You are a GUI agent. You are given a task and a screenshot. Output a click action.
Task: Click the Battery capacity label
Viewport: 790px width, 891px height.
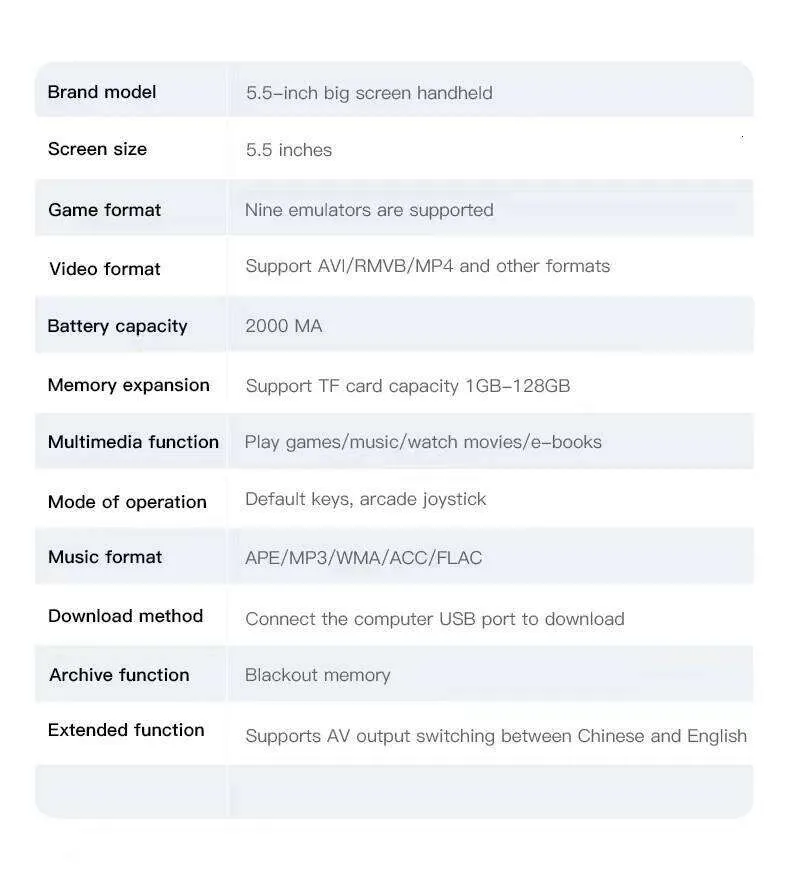pyautogui.click(x=117, y=326)
